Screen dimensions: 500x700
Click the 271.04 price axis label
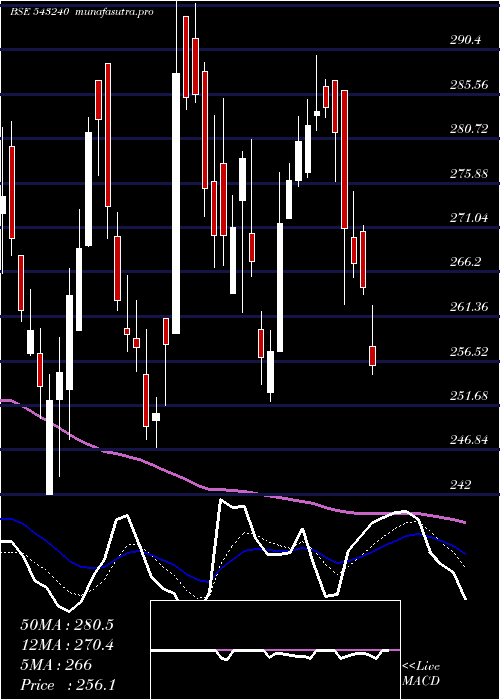click(x=469, y=218)
